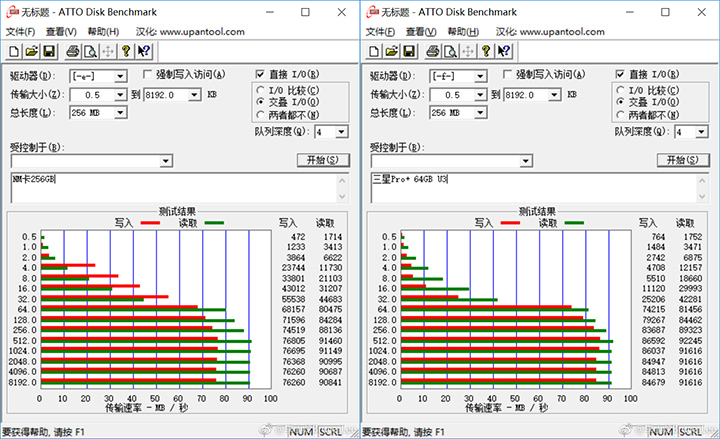
Task: Open 帮助(H) menu in left window
Action: 103,32
